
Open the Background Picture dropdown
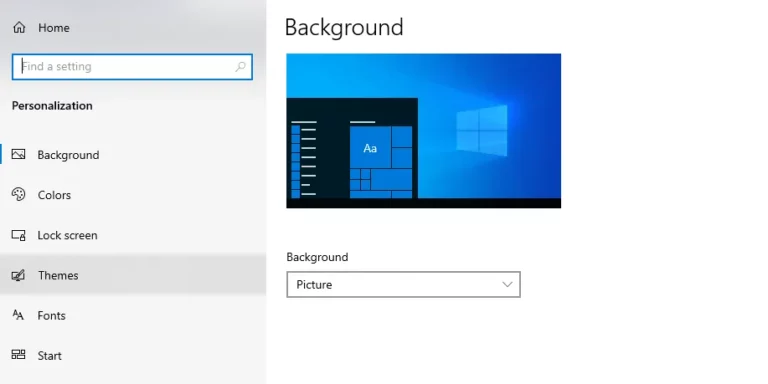(403, 285)
